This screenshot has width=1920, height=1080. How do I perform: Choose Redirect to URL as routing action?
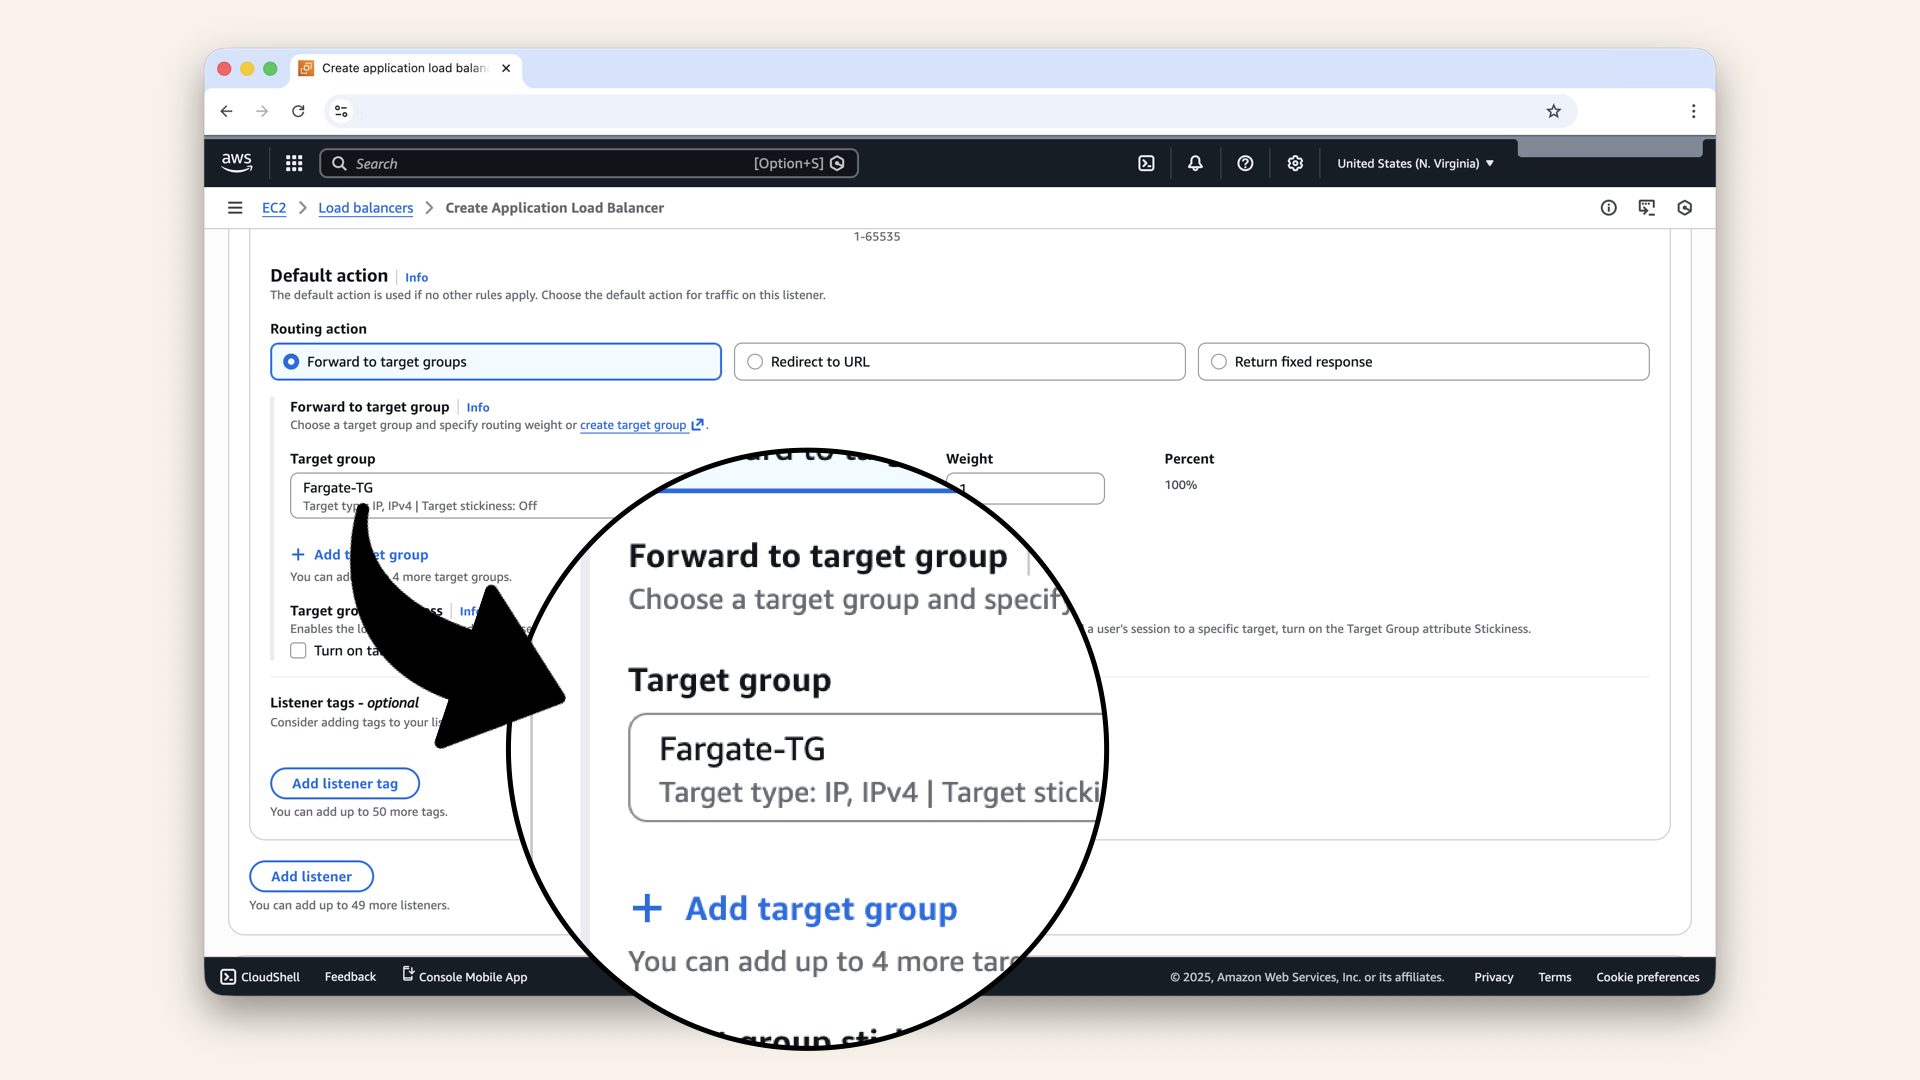click(756, 362)
